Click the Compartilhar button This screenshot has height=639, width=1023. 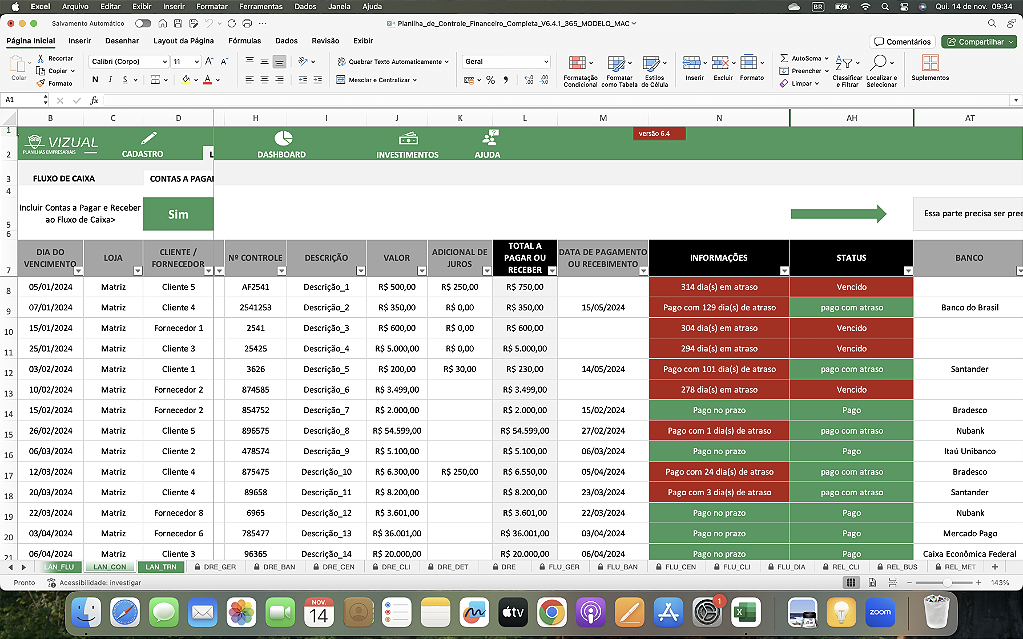[x=979, y=42]
